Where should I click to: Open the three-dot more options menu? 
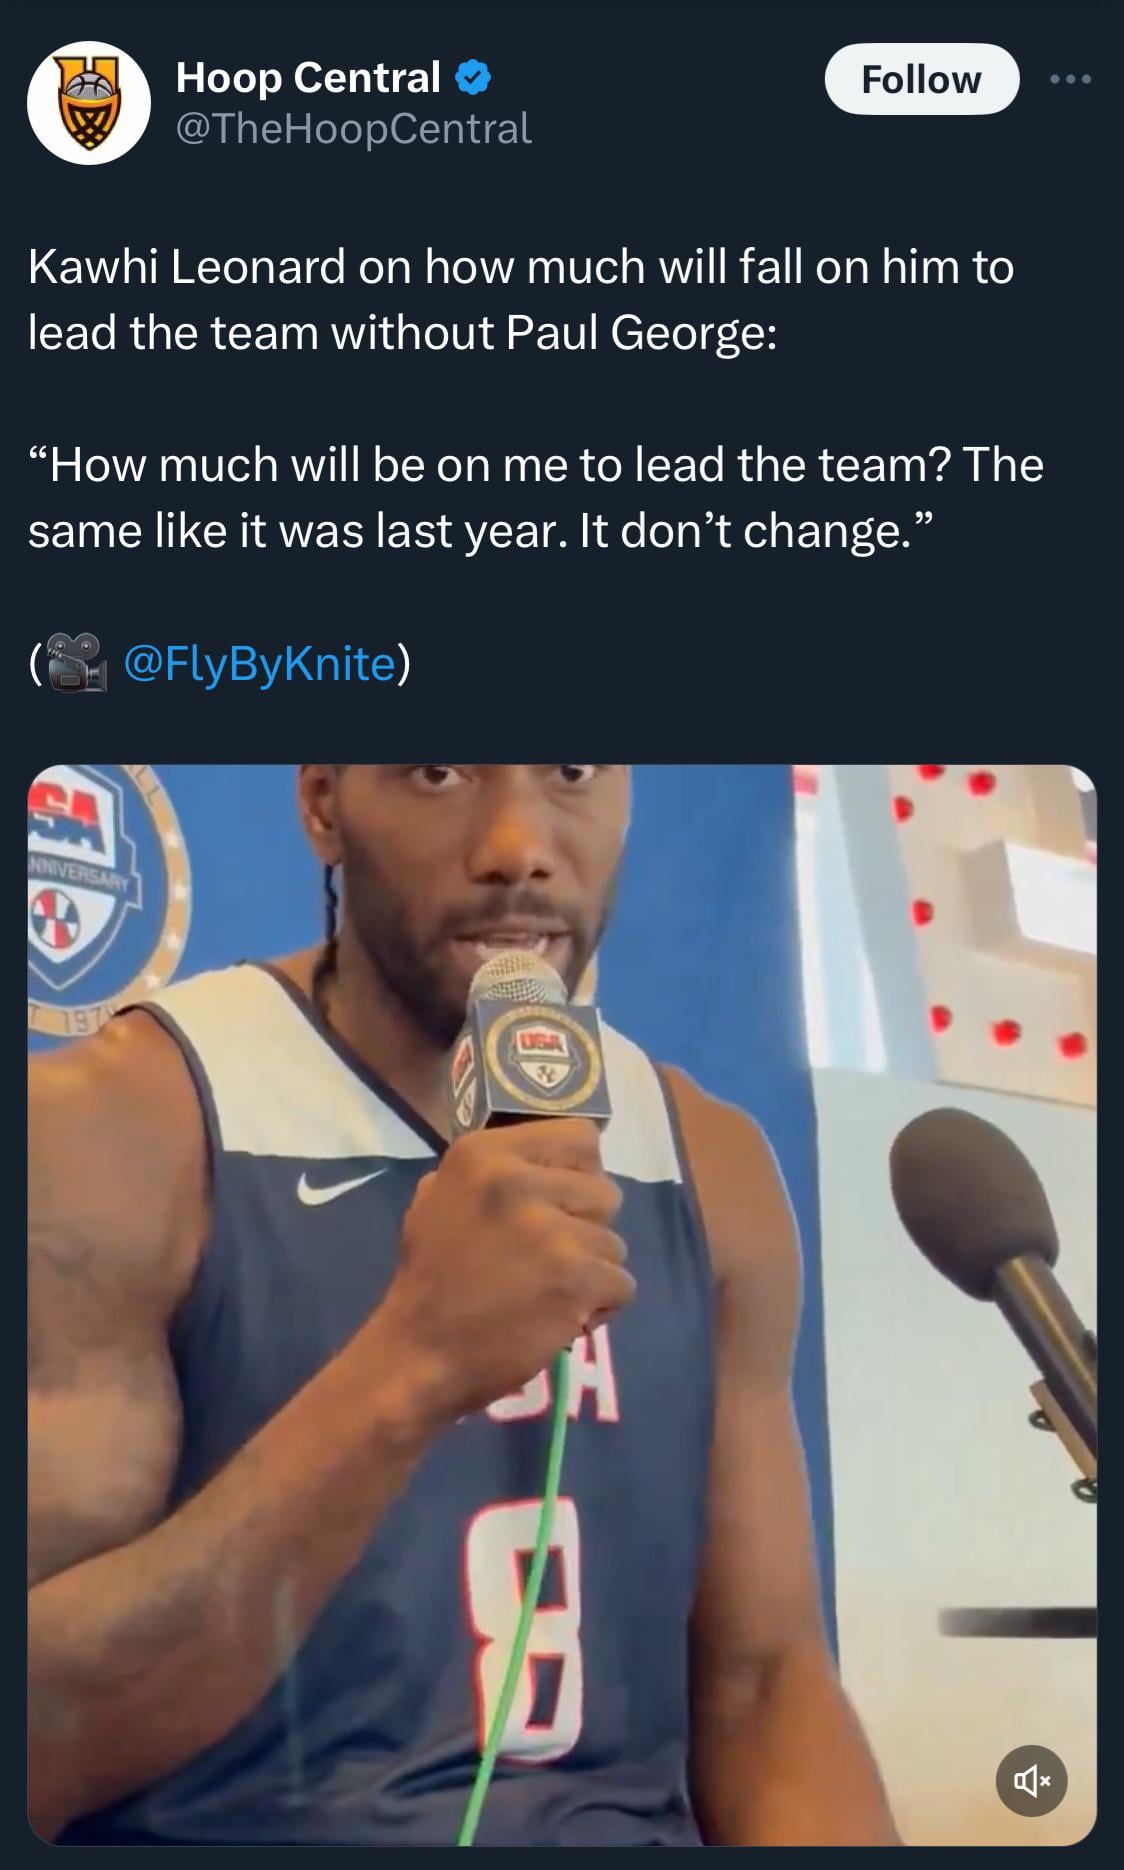point(1070,79)
